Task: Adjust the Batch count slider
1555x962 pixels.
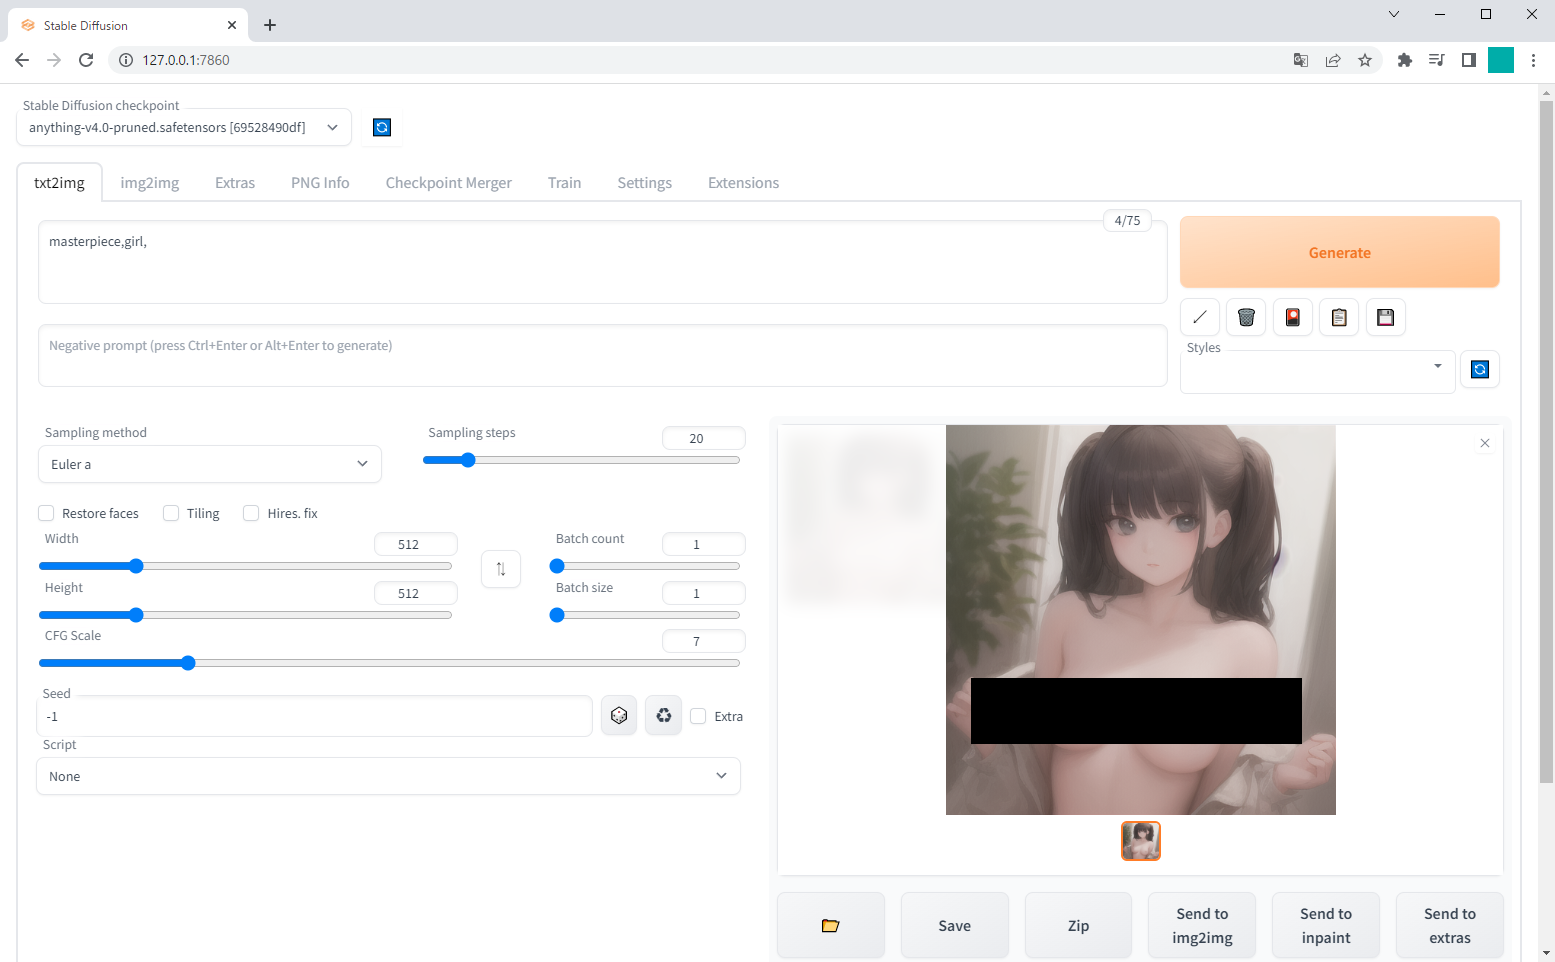Action: pyautogui.click(x=645, y=566)
